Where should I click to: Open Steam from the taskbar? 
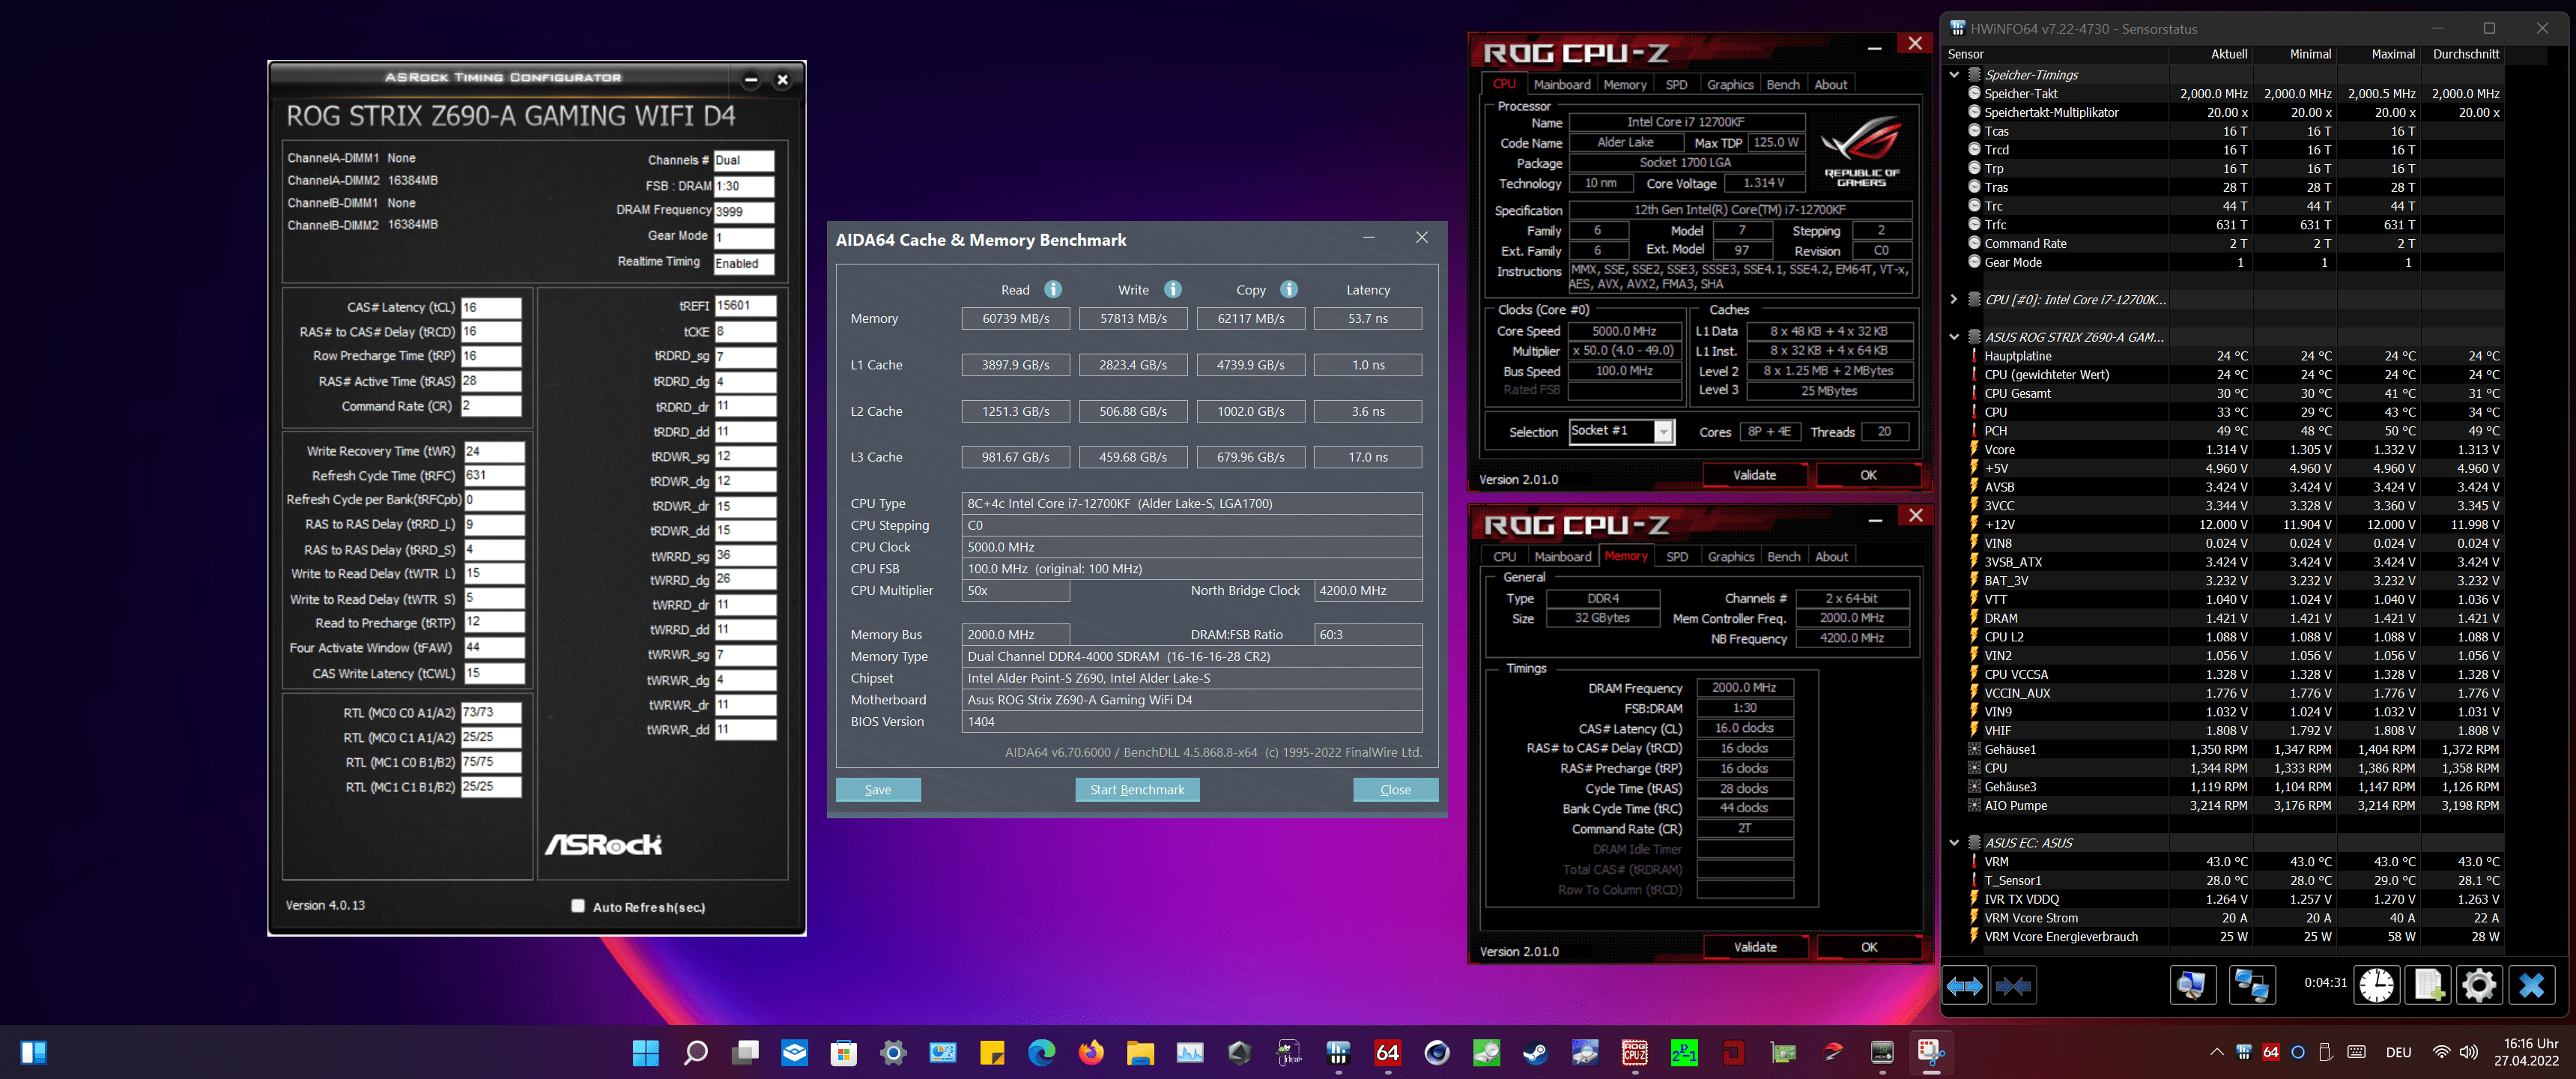[1536, 1052]
